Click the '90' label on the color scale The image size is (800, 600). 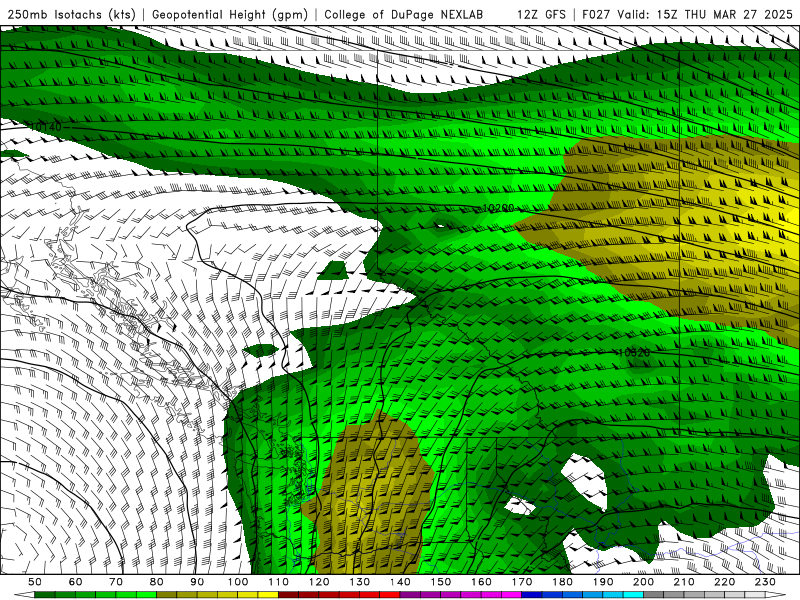197,582
